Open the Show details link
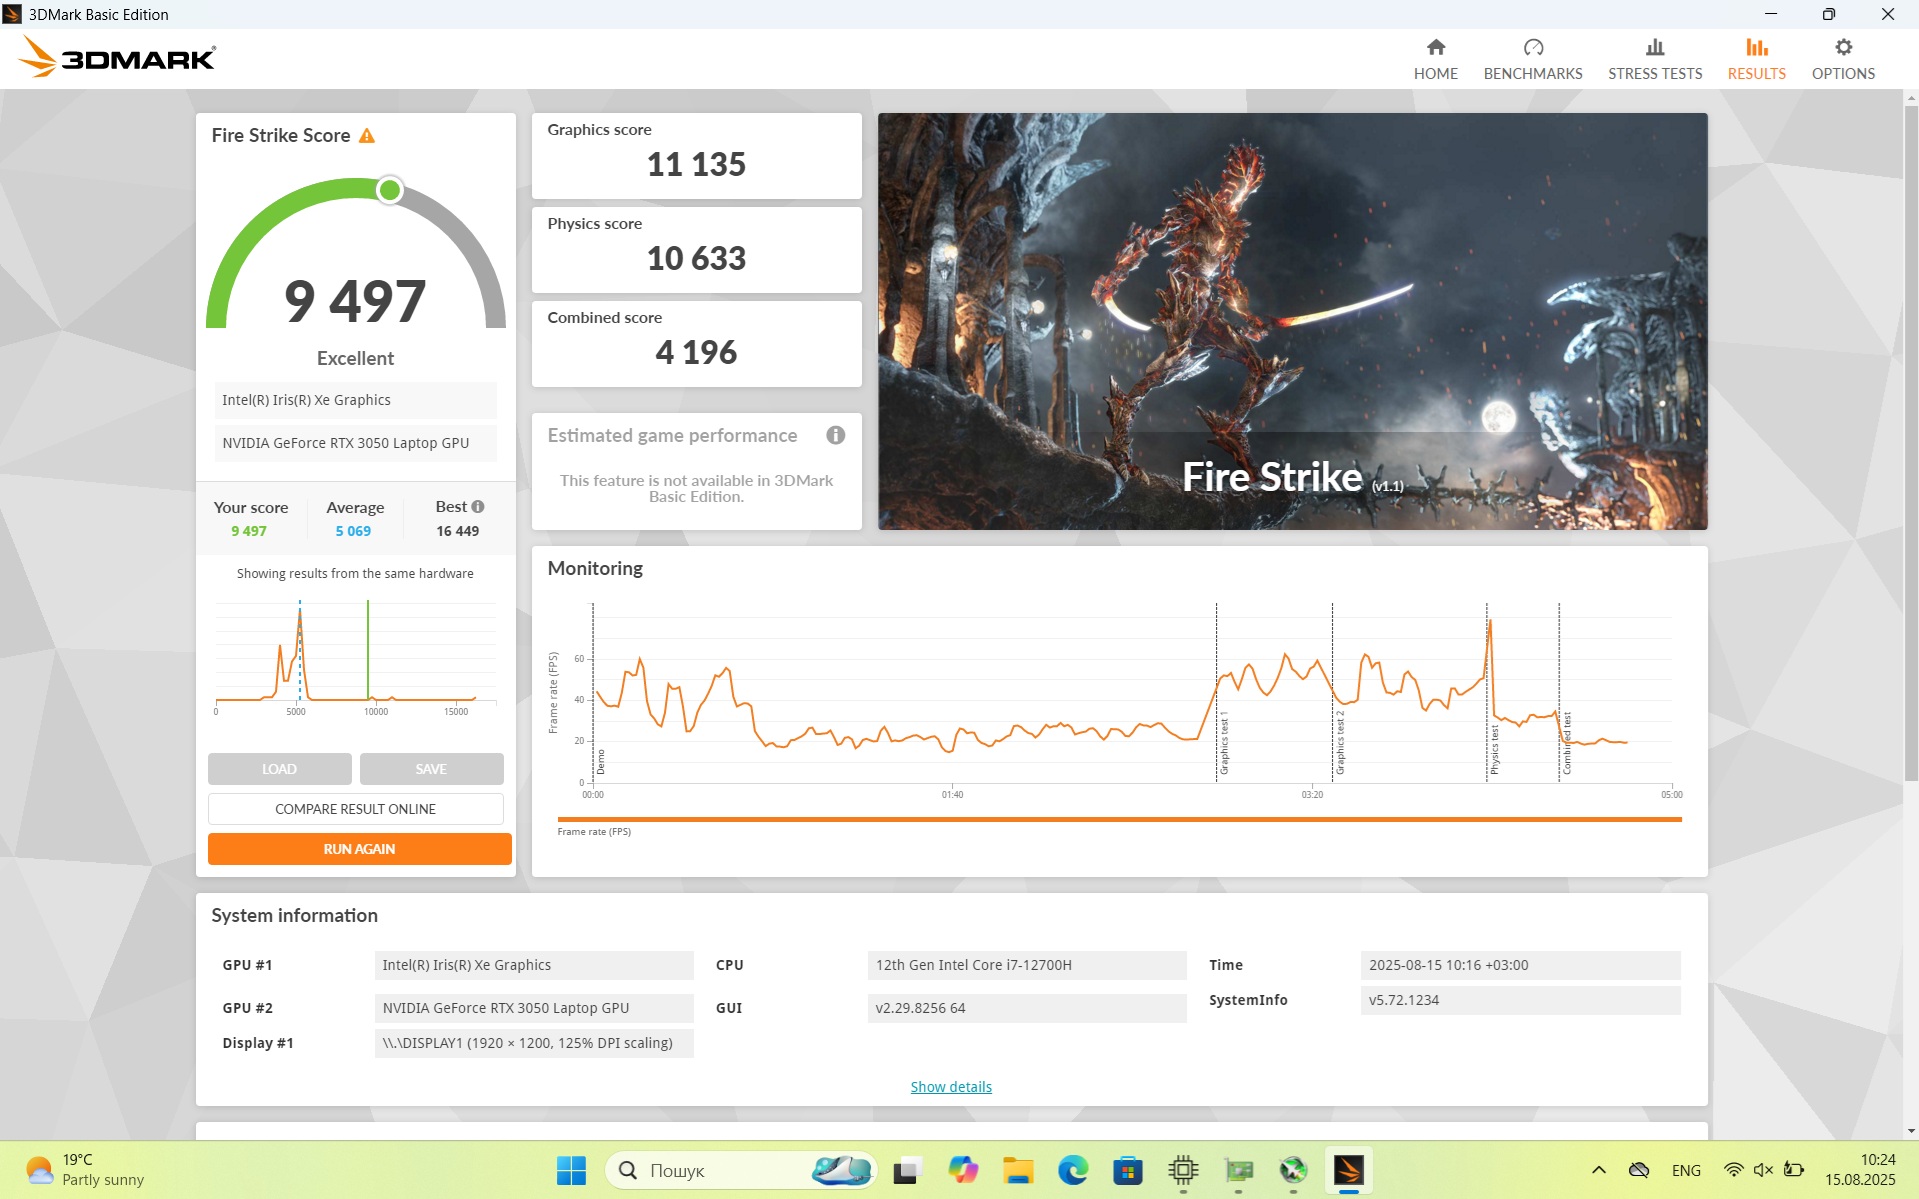The image size is (1919, 1199). point(951,1087)
